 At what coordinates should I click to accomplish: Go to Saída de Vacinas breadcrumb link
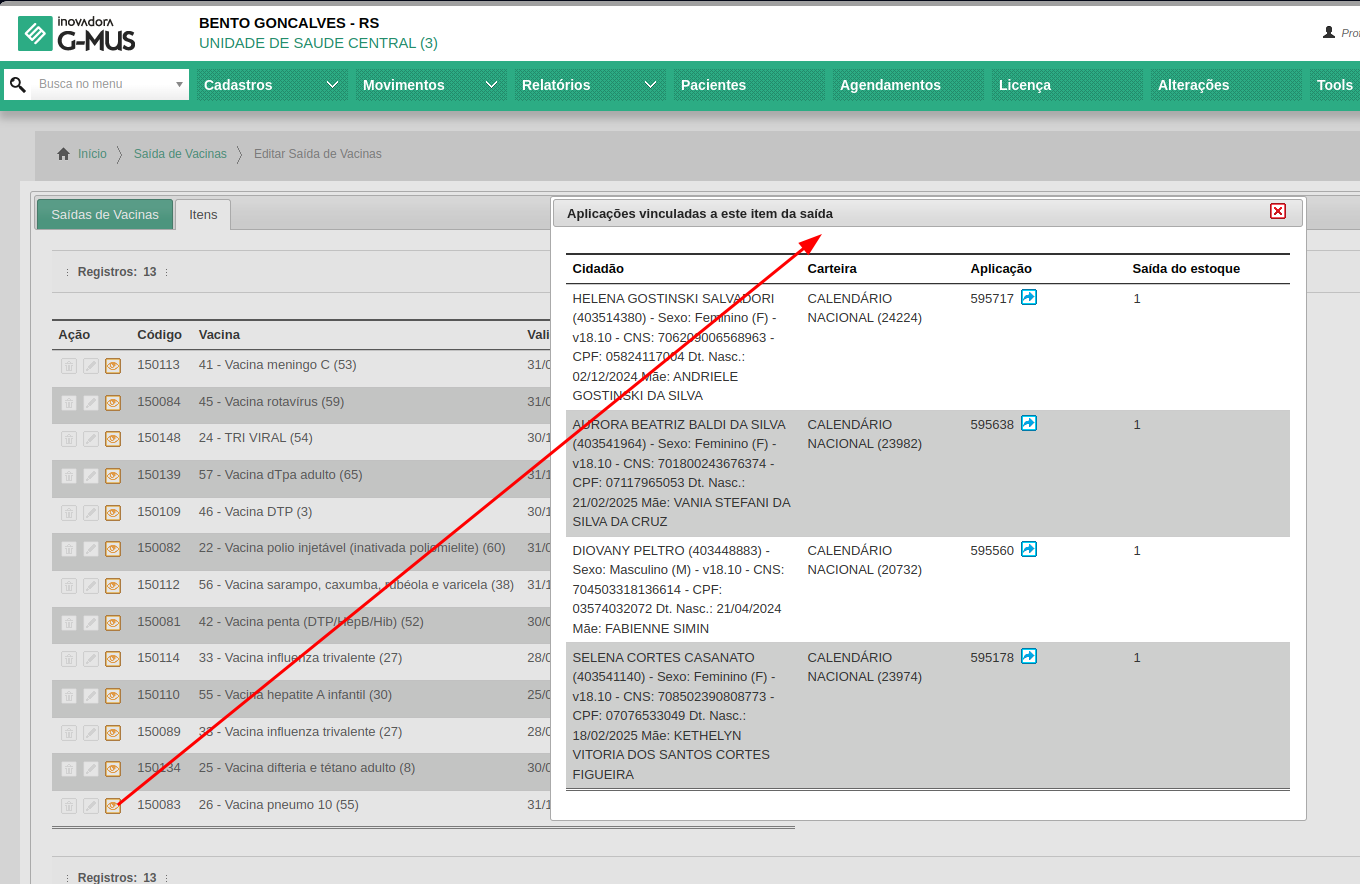[x=180, y=154]
